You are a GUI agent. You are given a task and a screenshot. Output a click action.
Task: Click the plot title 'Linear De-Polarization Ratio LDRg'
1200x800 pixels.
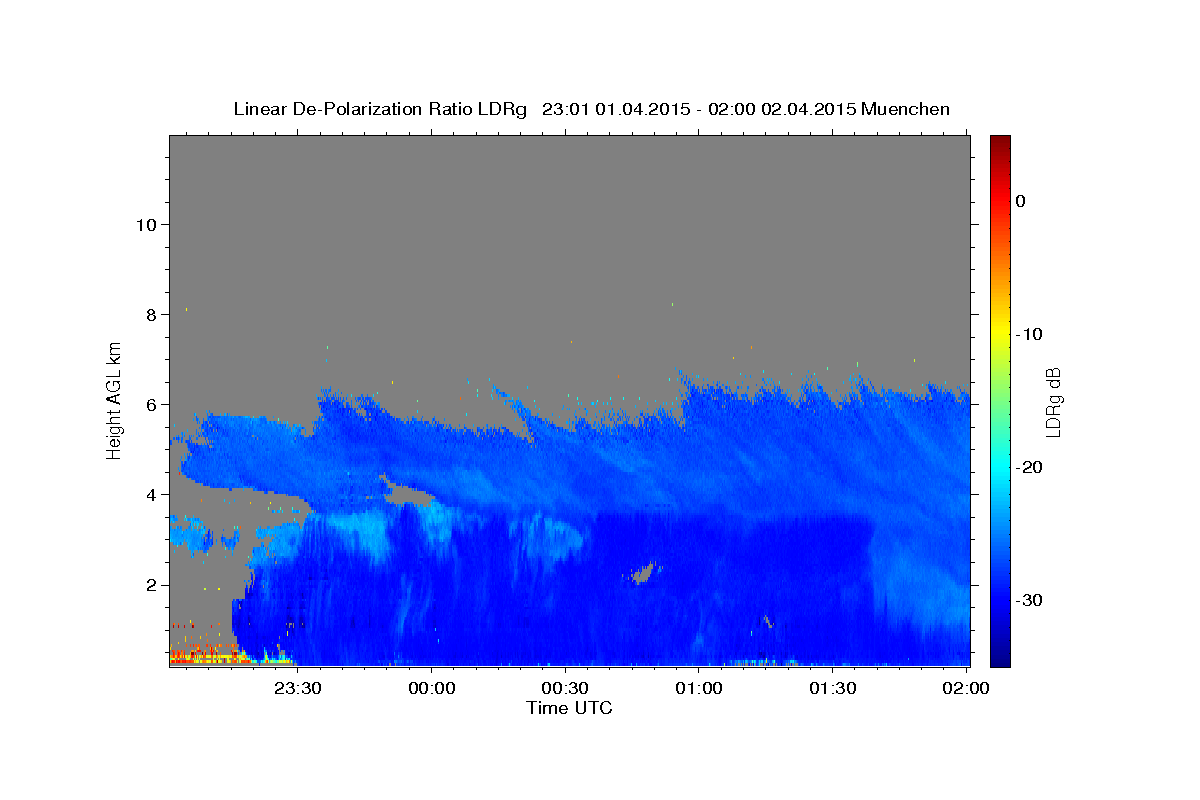379,109
